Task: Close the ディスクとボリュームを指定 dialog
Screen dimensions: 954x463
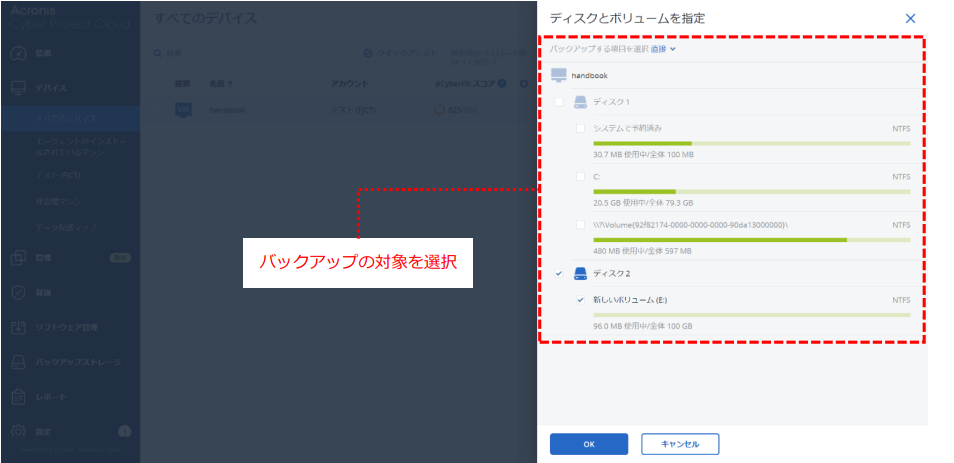Action: 910,18
